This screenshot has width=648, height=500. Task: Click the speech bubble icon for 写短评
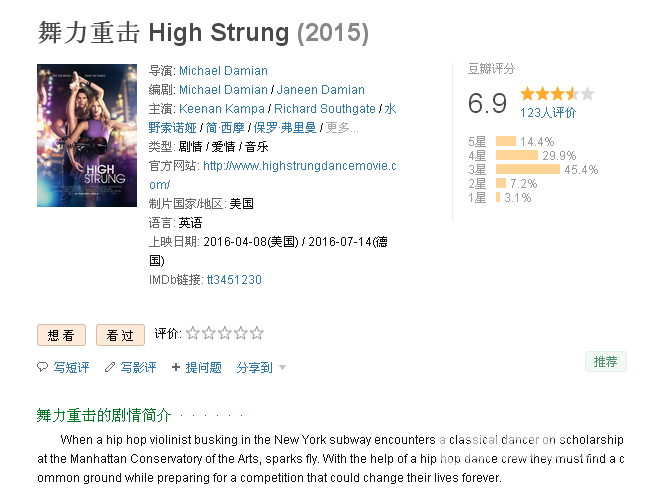pyautogui.click(x=42, y=367)
